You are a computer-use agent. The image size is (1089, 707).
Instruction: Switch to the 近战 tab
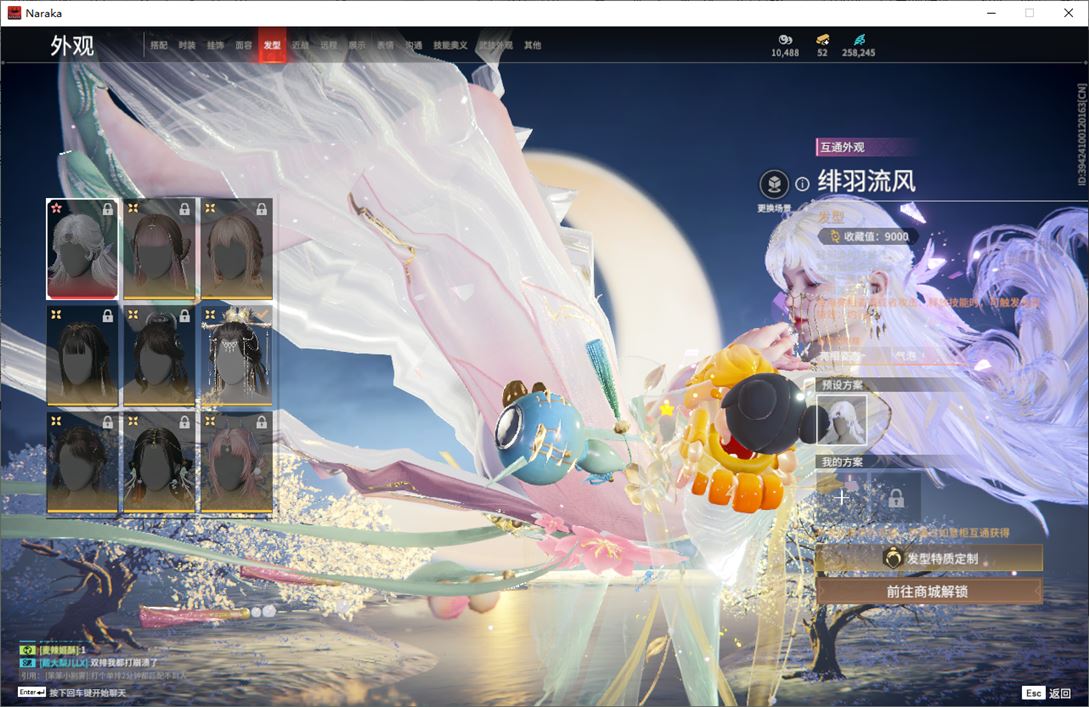(300, 45)
